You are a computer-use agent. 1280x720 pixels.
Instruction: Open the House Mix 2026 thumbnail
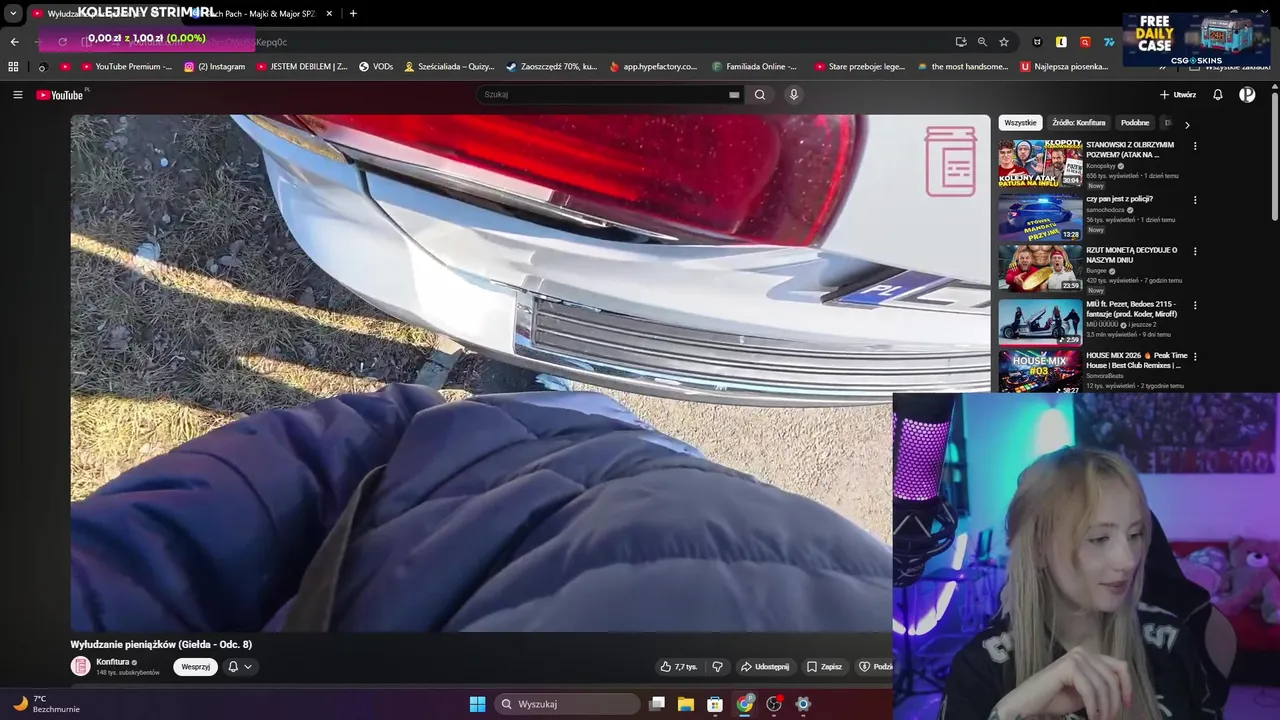(1040, 372)
